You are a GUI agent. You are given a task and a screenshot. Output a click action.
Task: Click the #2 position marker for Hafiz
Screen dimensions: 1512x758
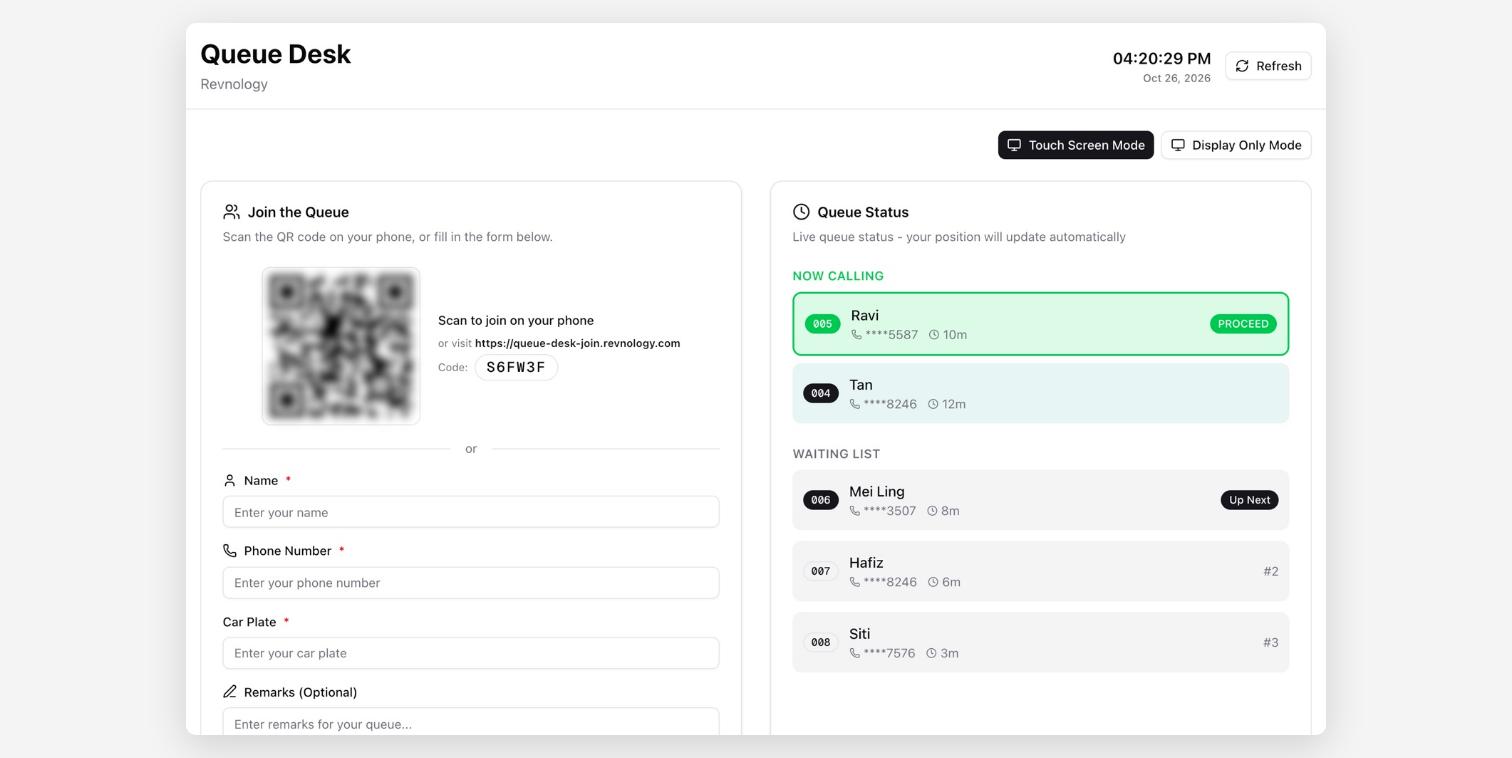[1271, 571]
